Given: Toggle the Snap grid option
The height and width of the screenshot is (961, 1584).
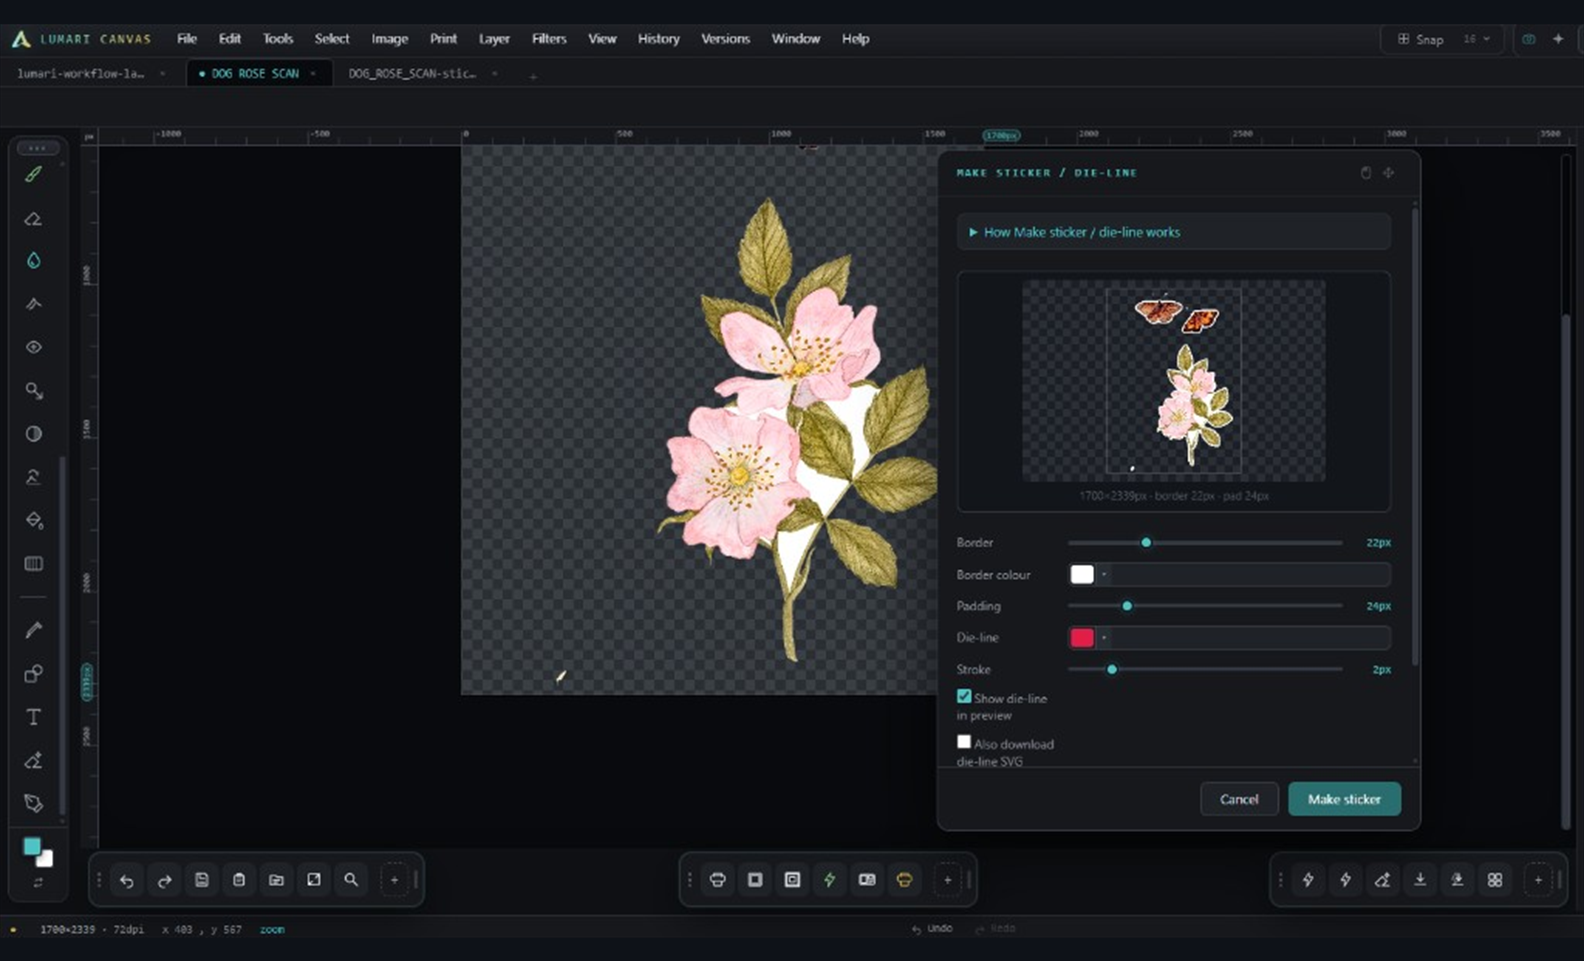Looking at the screenshot, I should tap(1420, 39).
